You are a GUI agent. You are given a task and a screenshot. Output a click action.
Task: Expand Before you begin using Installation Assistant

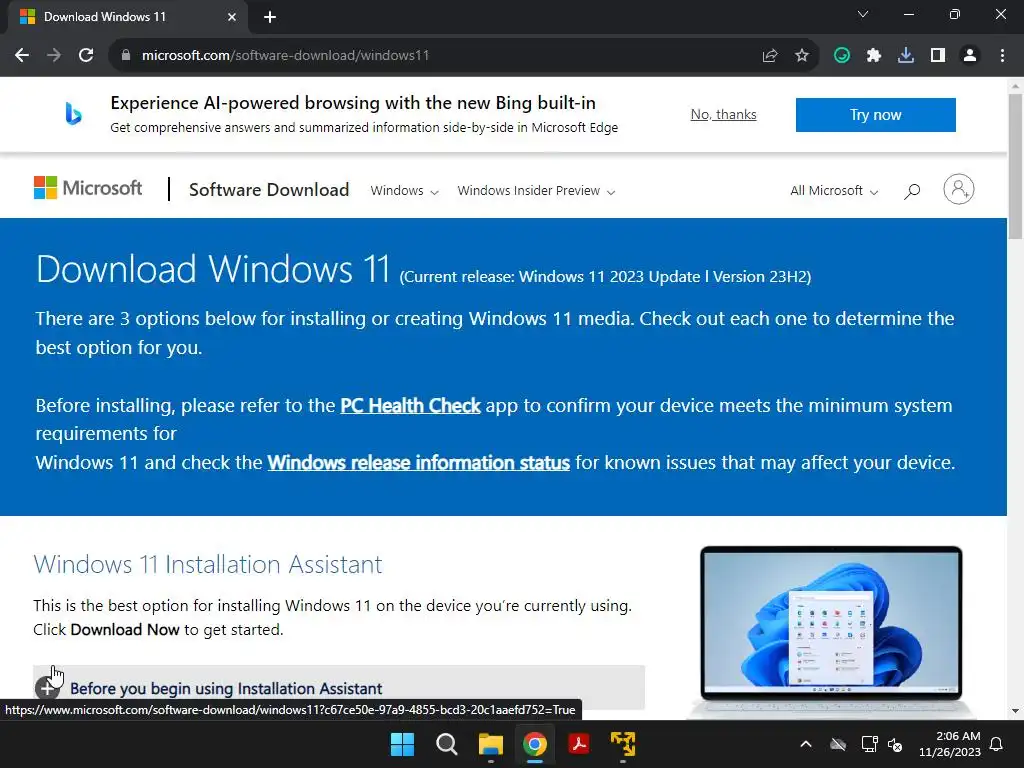pyautogui.click(x=339, y=688)
